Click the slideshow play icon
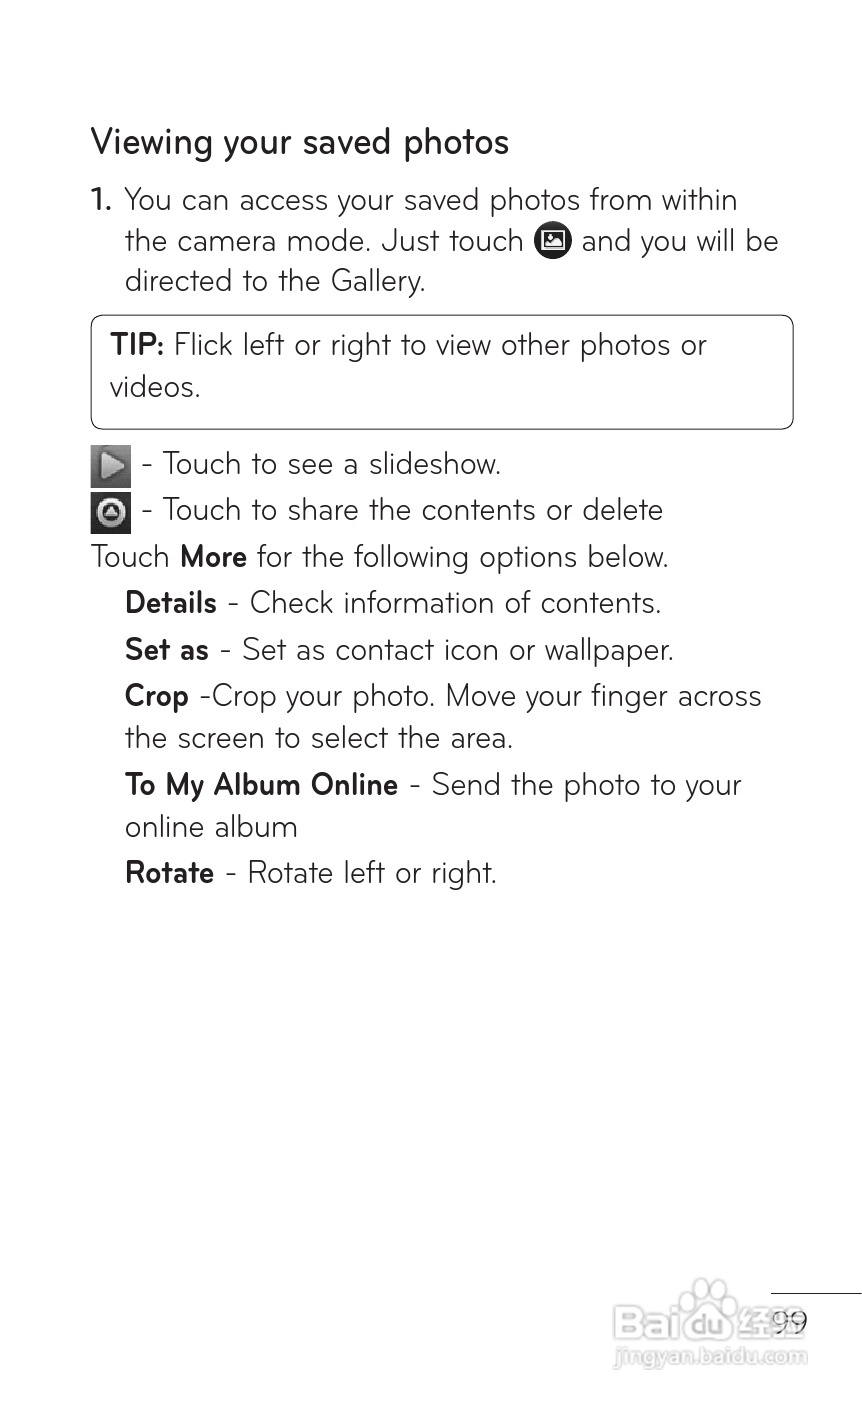862x1406 pixels. point(111,465)
